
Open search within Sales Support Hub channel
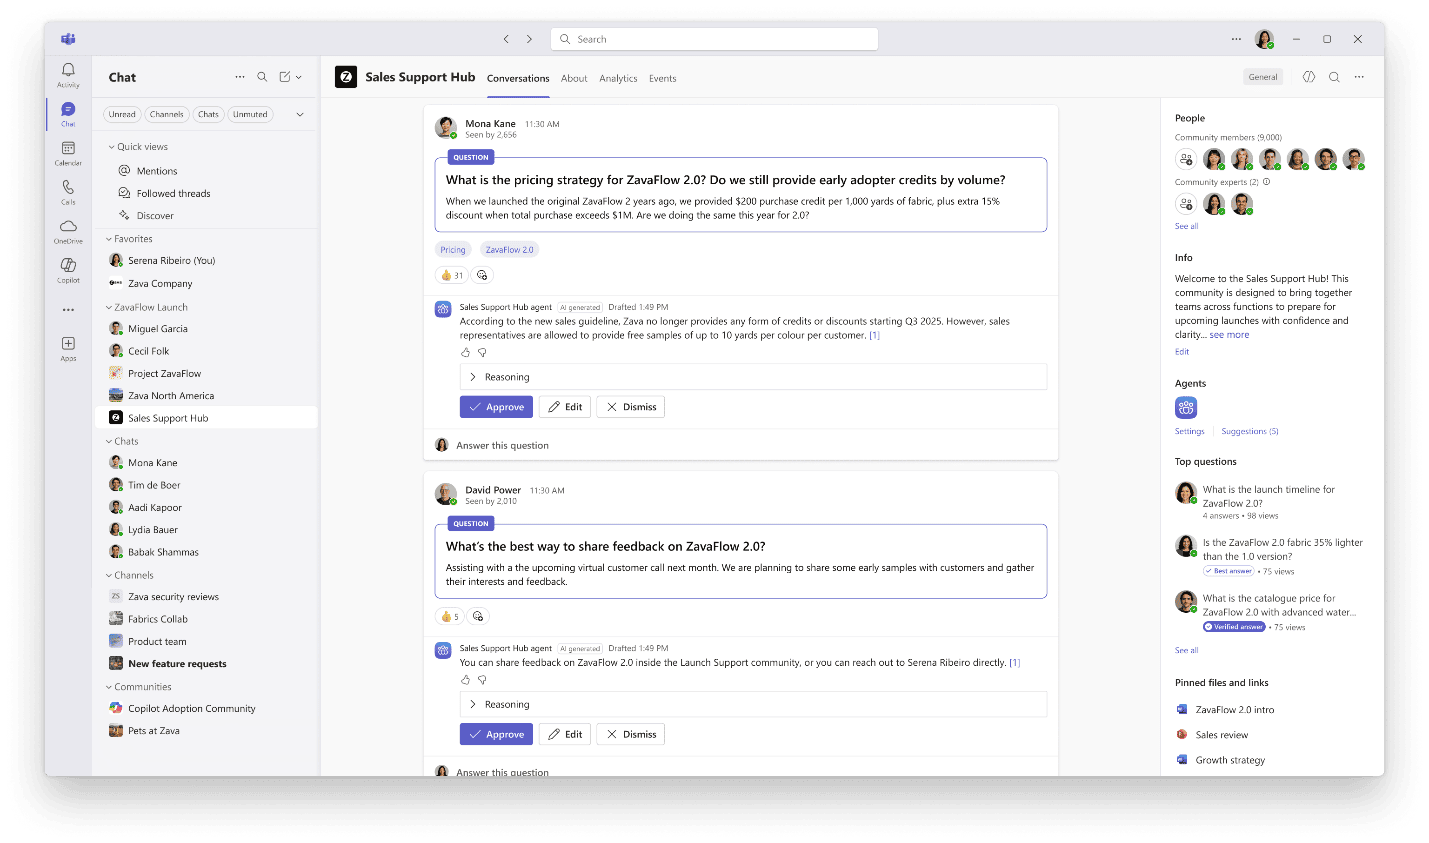[x=1334, y=76]
